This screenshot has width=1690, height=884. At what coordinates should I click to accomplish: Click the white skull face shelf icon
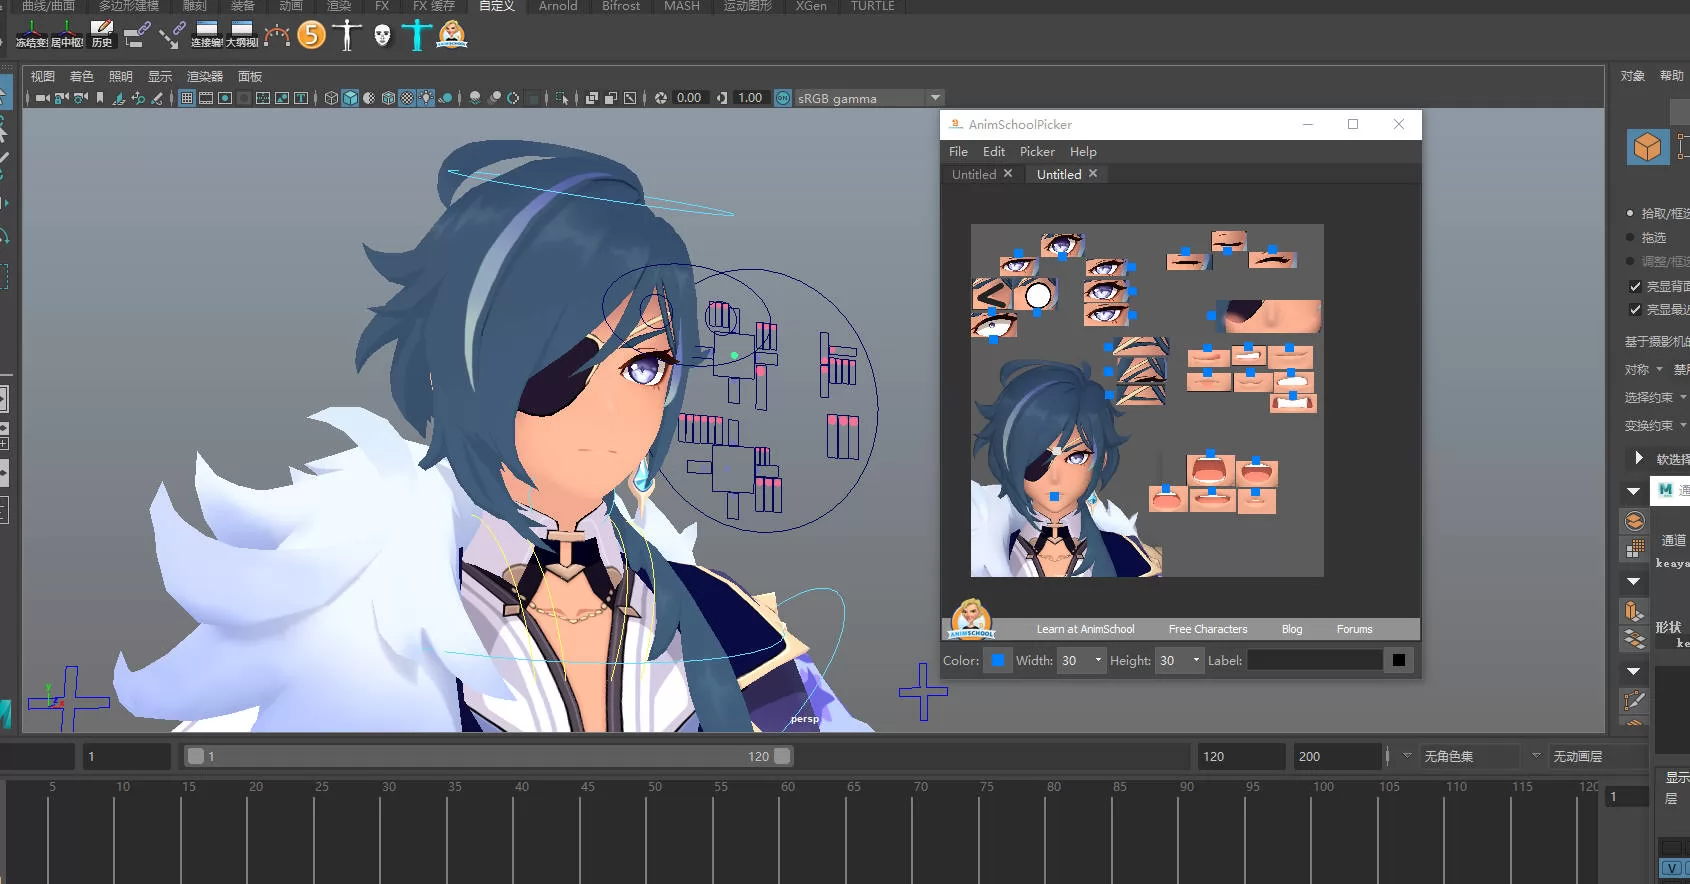click(x=382, y=35)
